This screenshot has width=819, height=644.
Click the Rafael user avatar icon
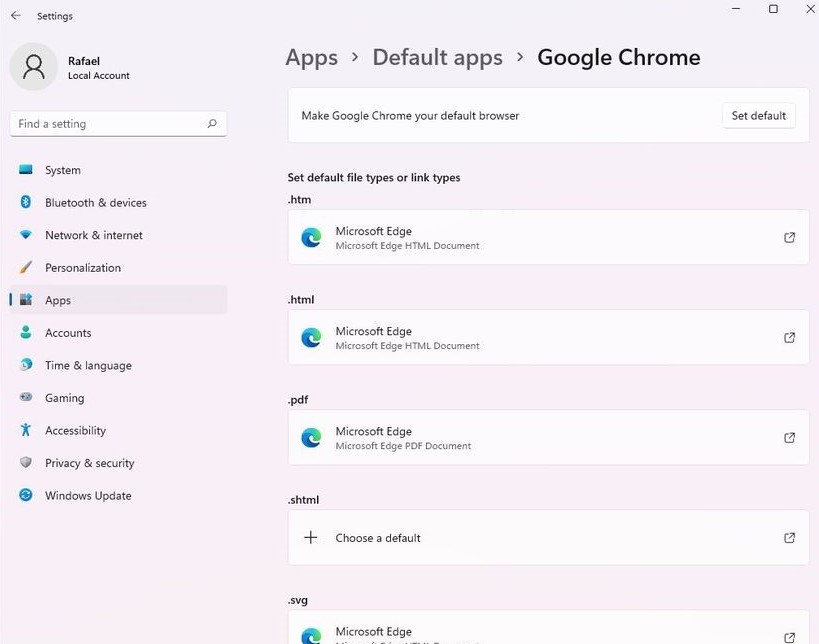[x=34, y=67]
